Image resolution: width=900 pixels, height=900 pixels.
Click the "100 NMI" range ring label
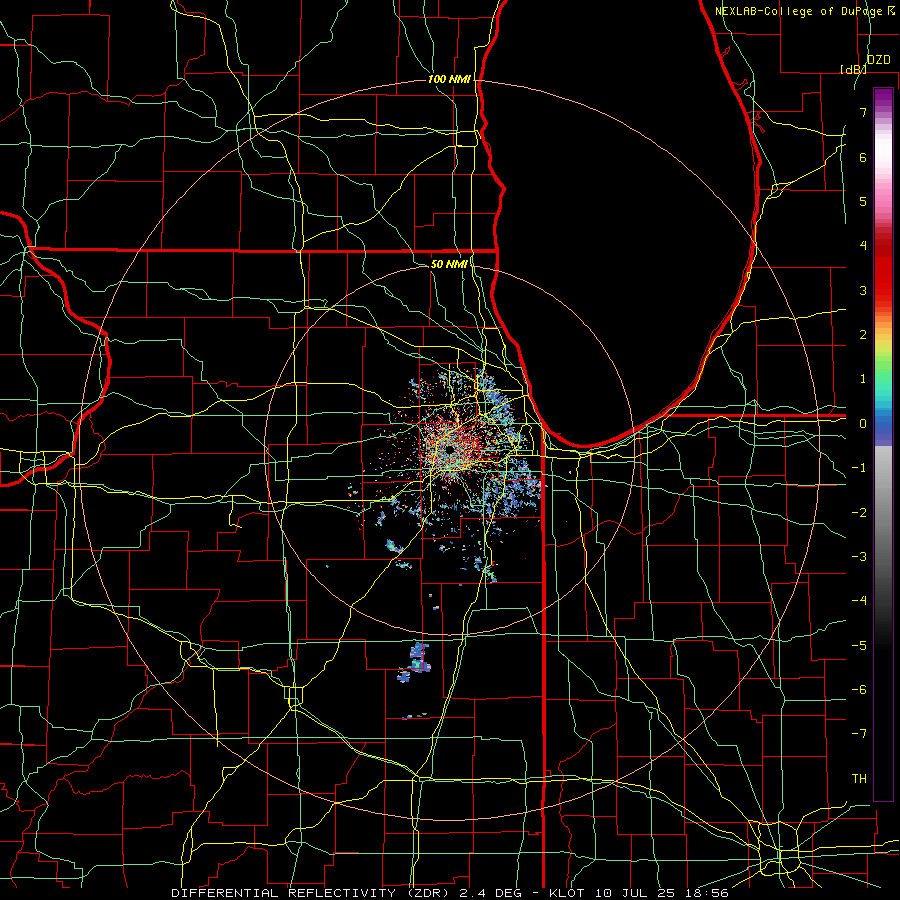tap(449, 79)
